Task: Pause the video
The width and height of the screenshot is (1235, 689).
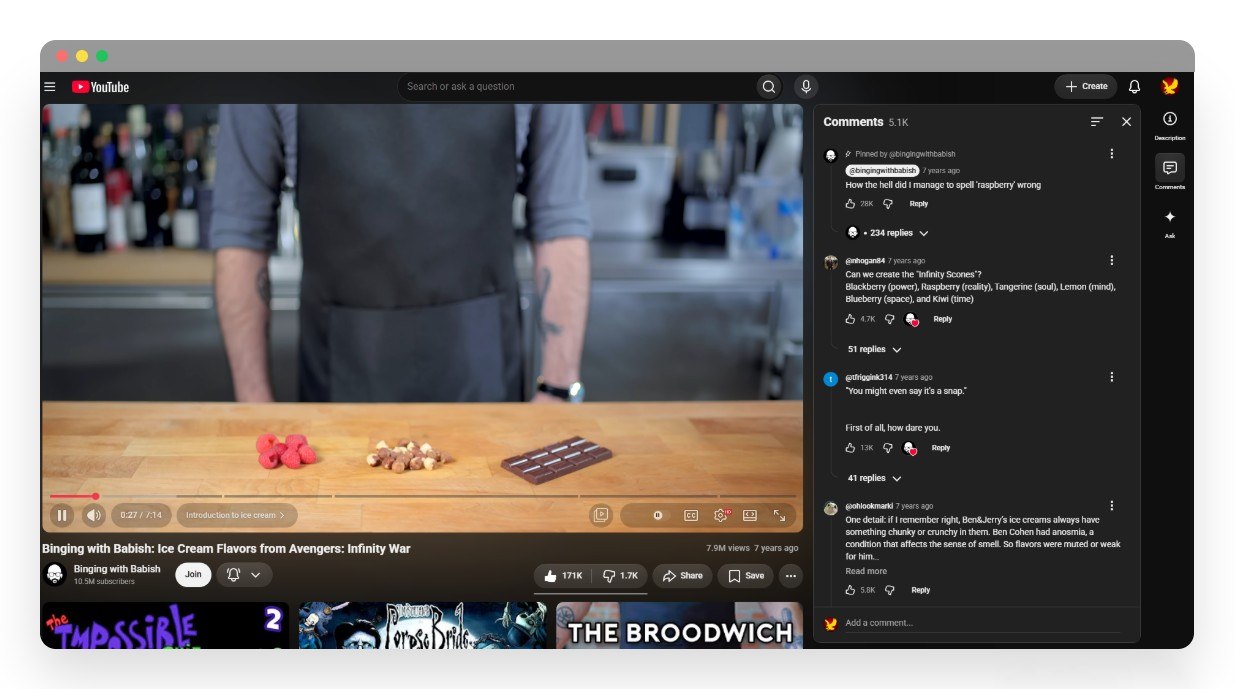Action: pyautogui.click(x=62, y=515)
